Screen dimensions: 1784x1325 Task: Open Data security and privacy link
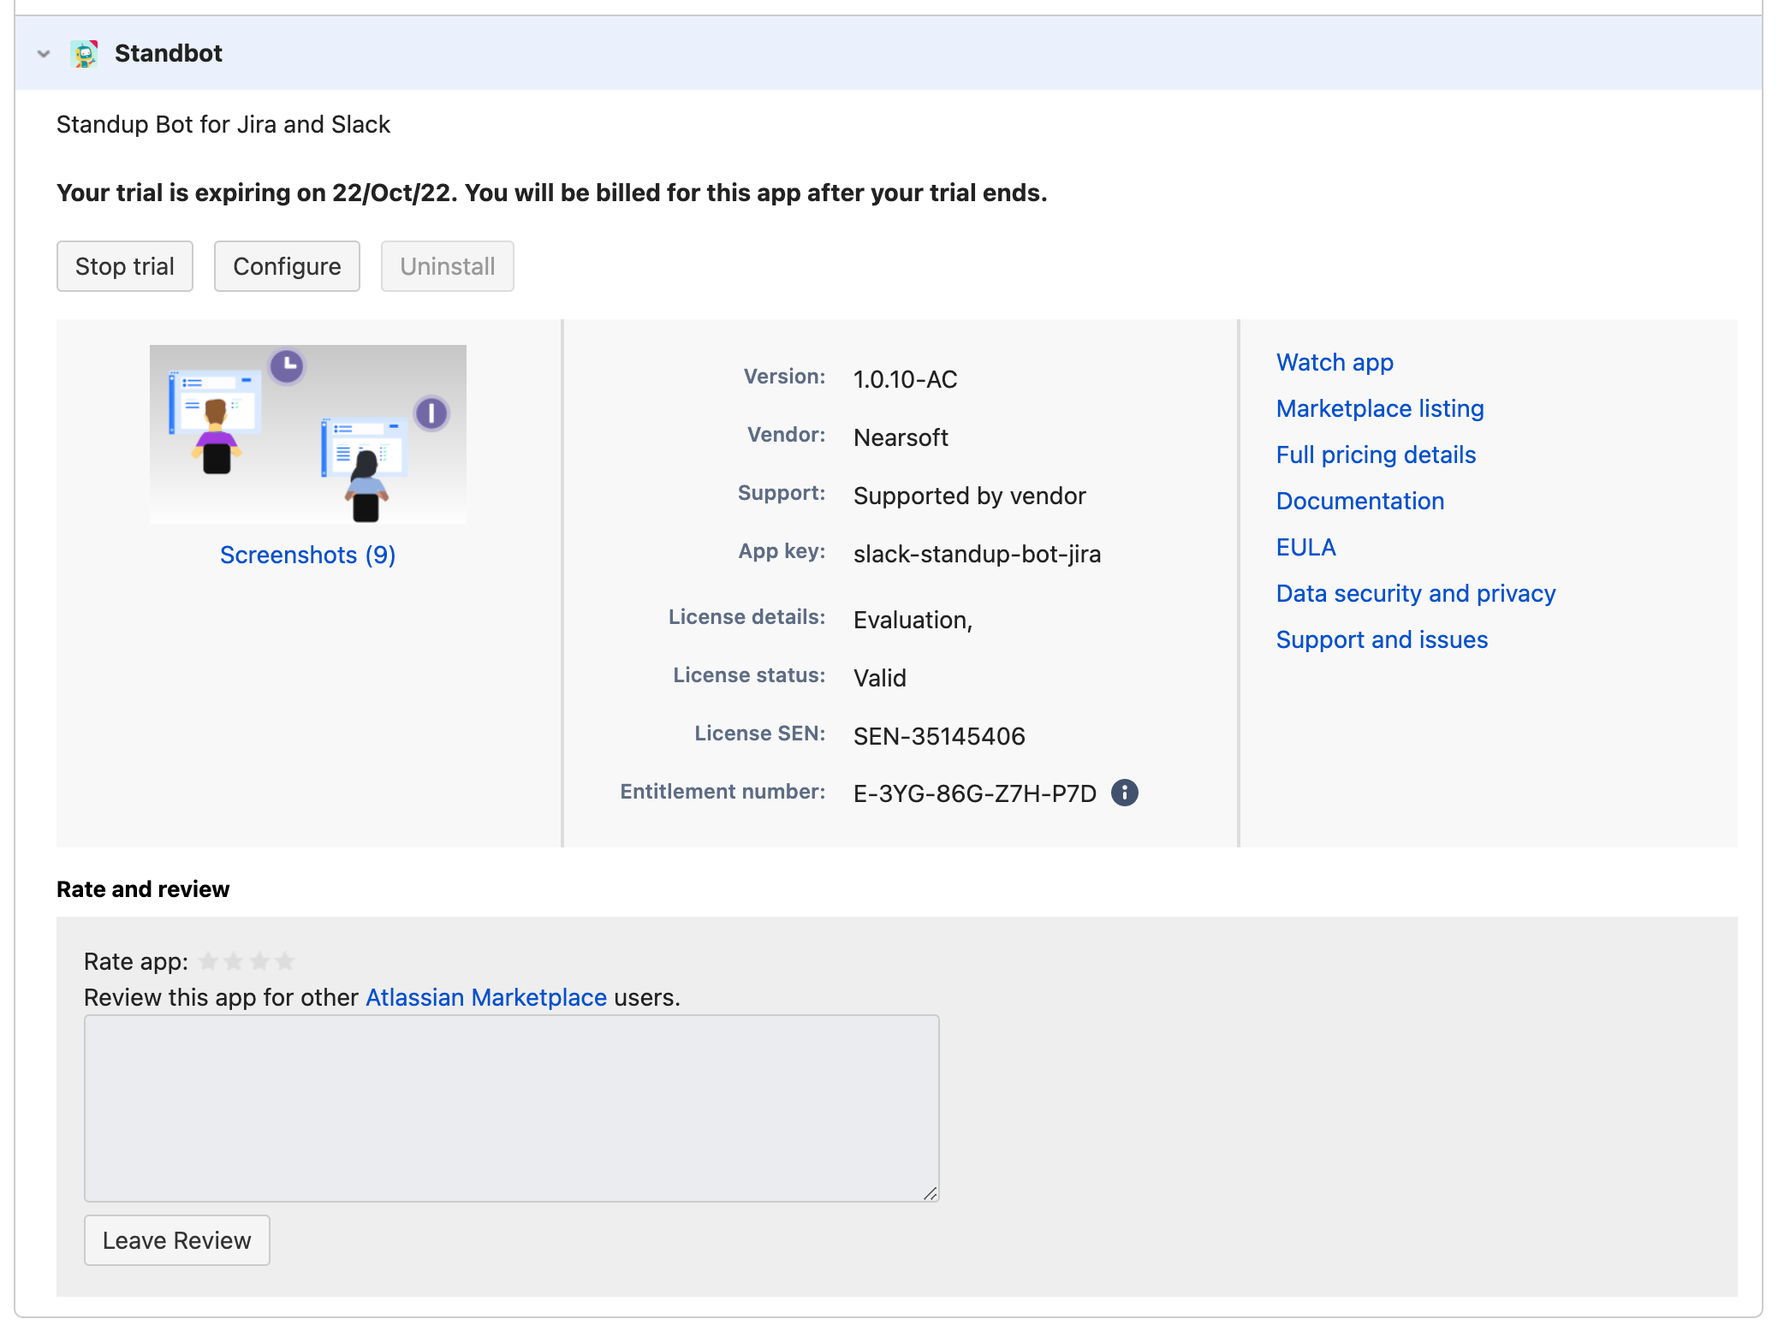(1415, 593)
